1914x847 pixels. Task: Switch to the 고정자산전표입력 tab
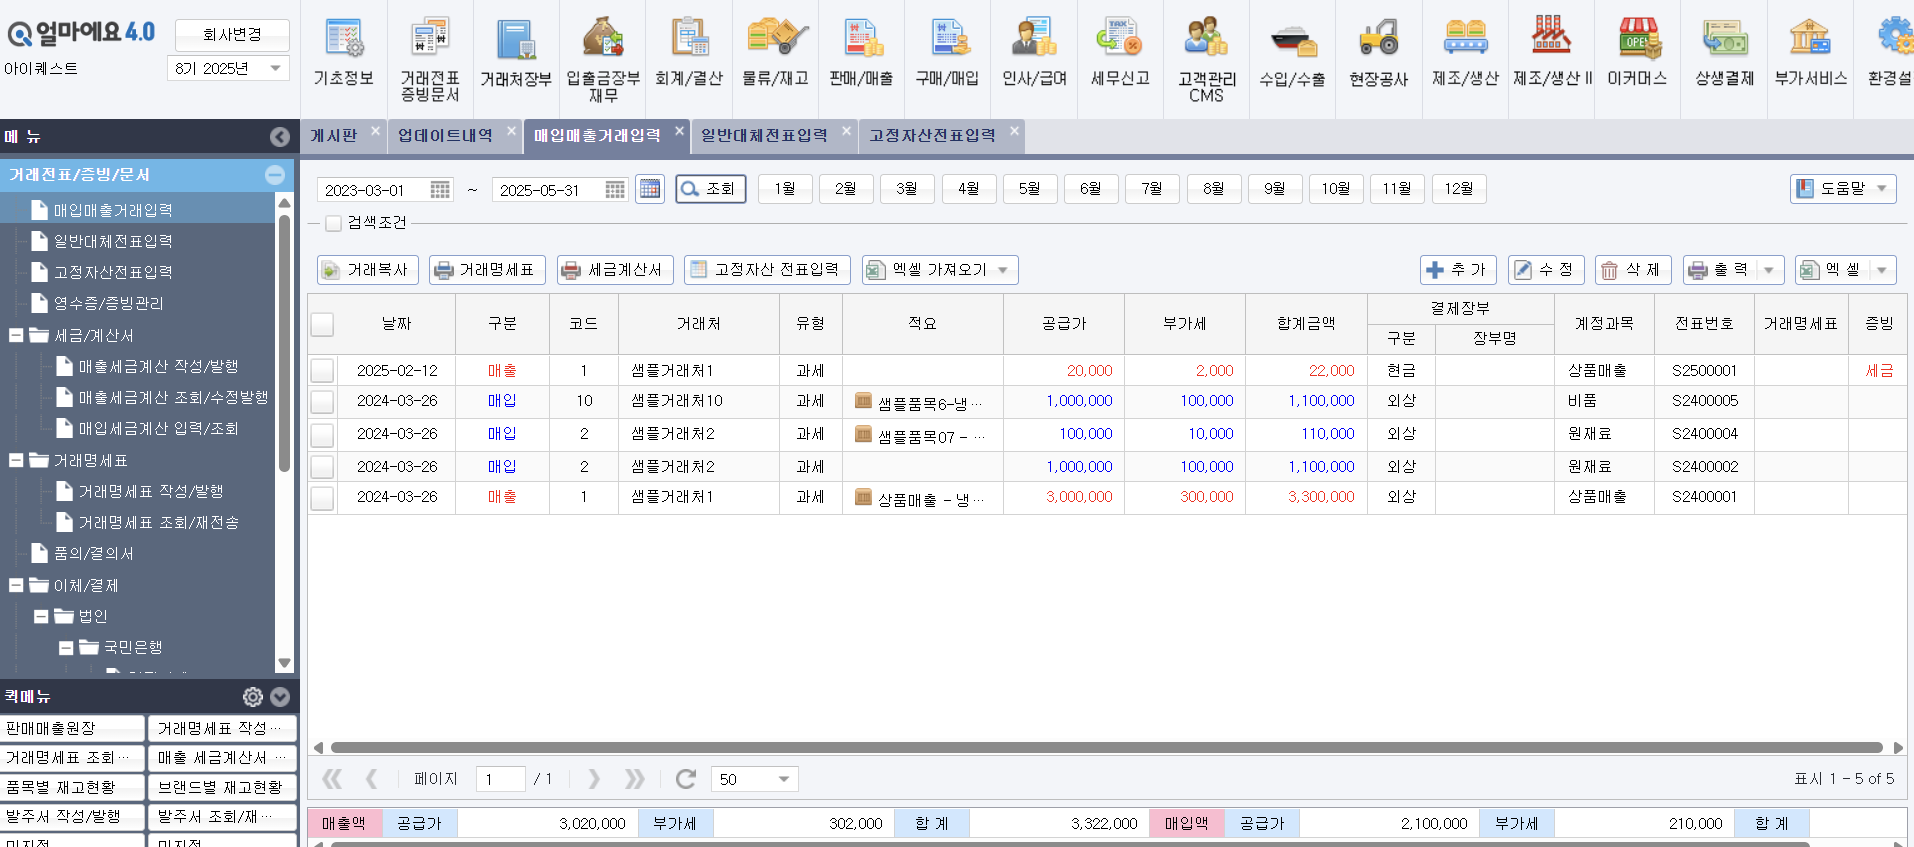(932, 136)
